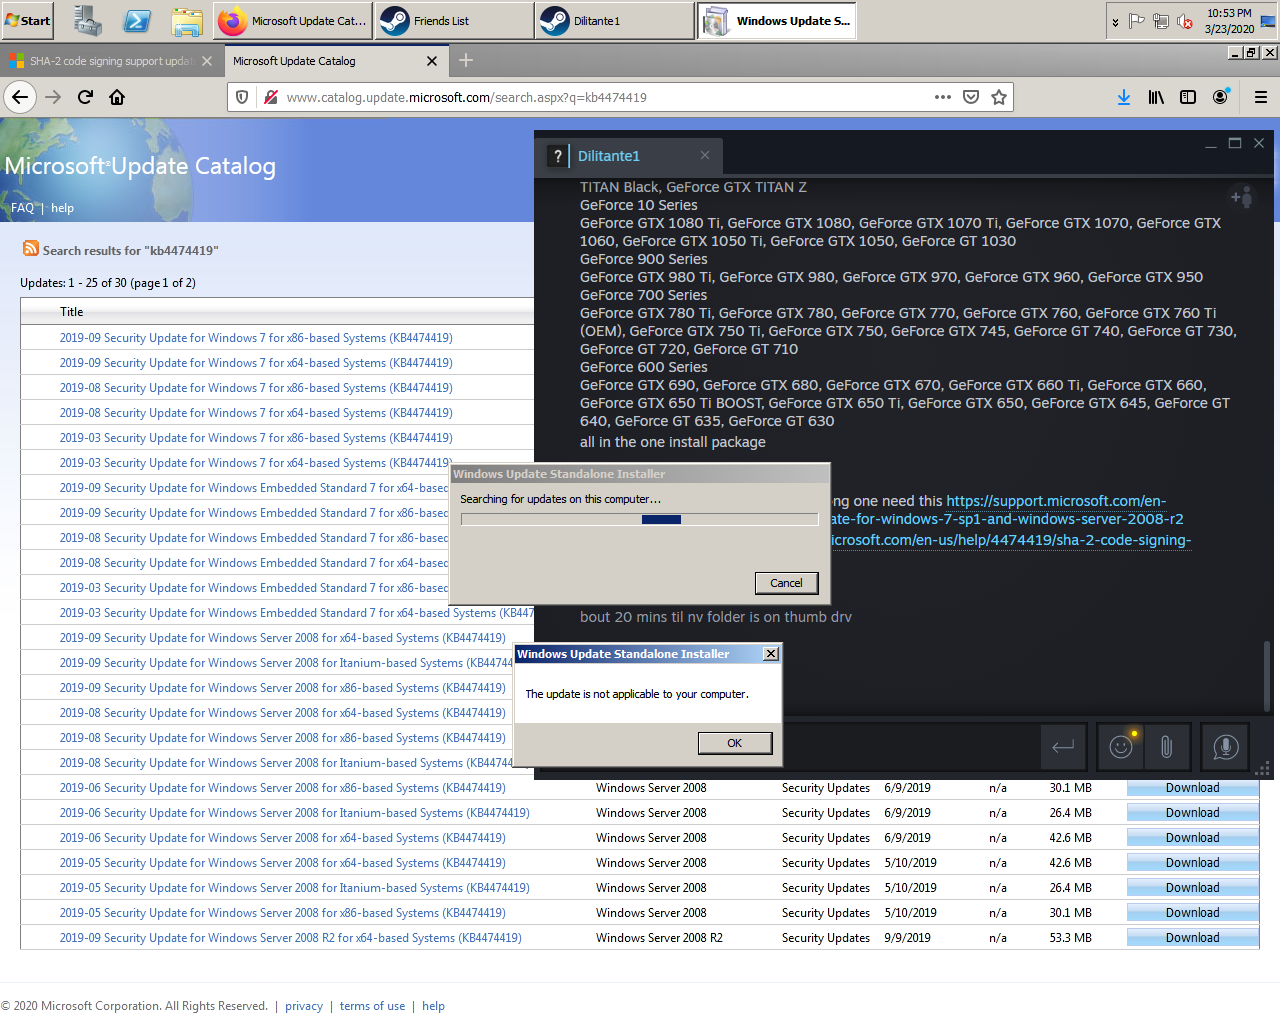This screenshot has height=1024, width=1280.
Task: Open the network icon in the system tray
Action: (1161, 21)
